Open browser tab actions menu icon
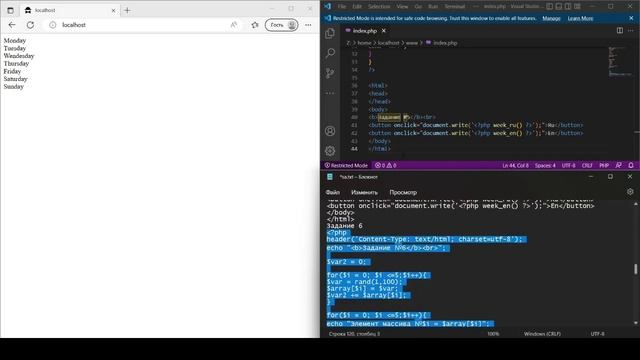 coord(10,10)
